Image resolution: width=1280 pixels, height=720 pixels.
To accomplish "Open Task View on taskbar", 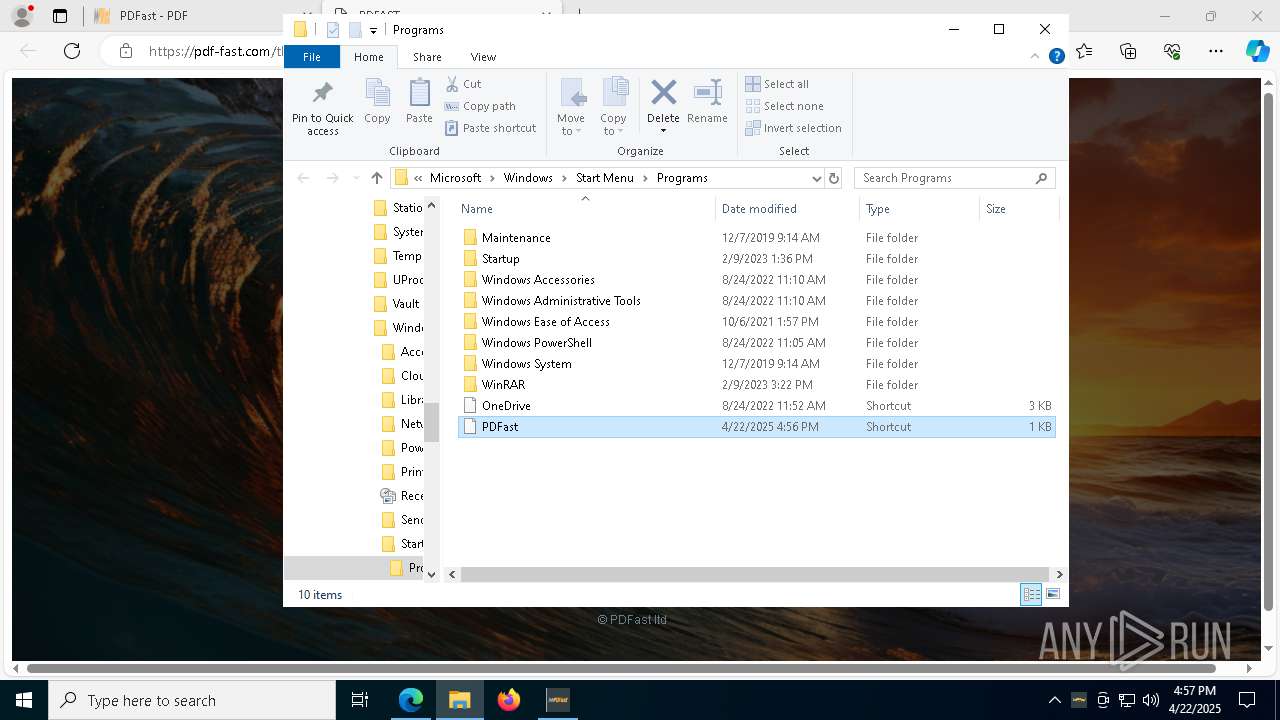I will 360,700.
